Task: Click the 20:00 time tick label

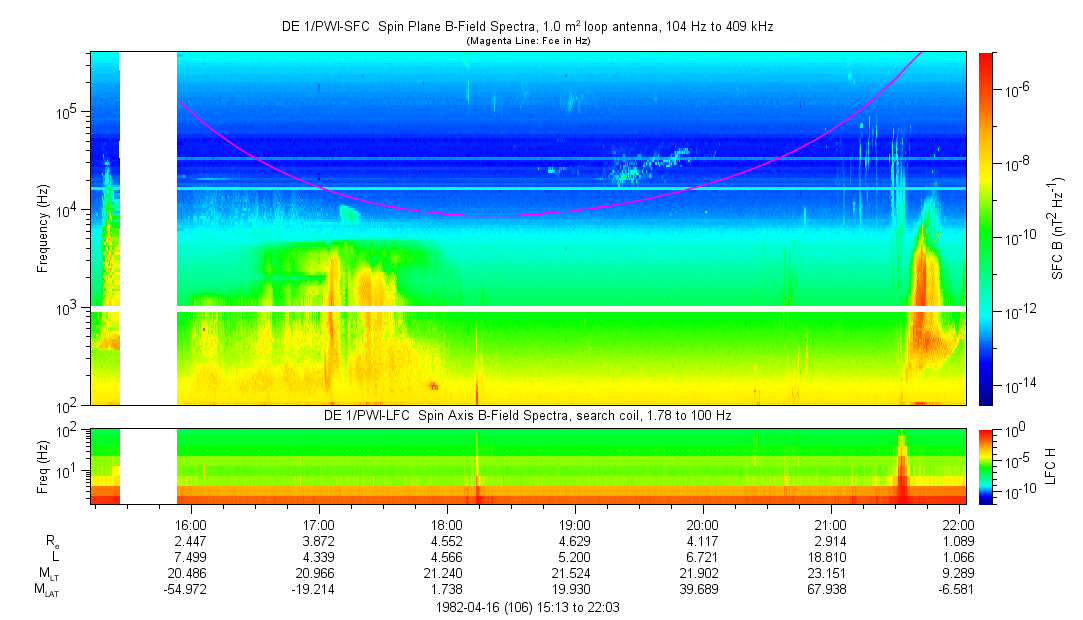Action: point(702,524)
